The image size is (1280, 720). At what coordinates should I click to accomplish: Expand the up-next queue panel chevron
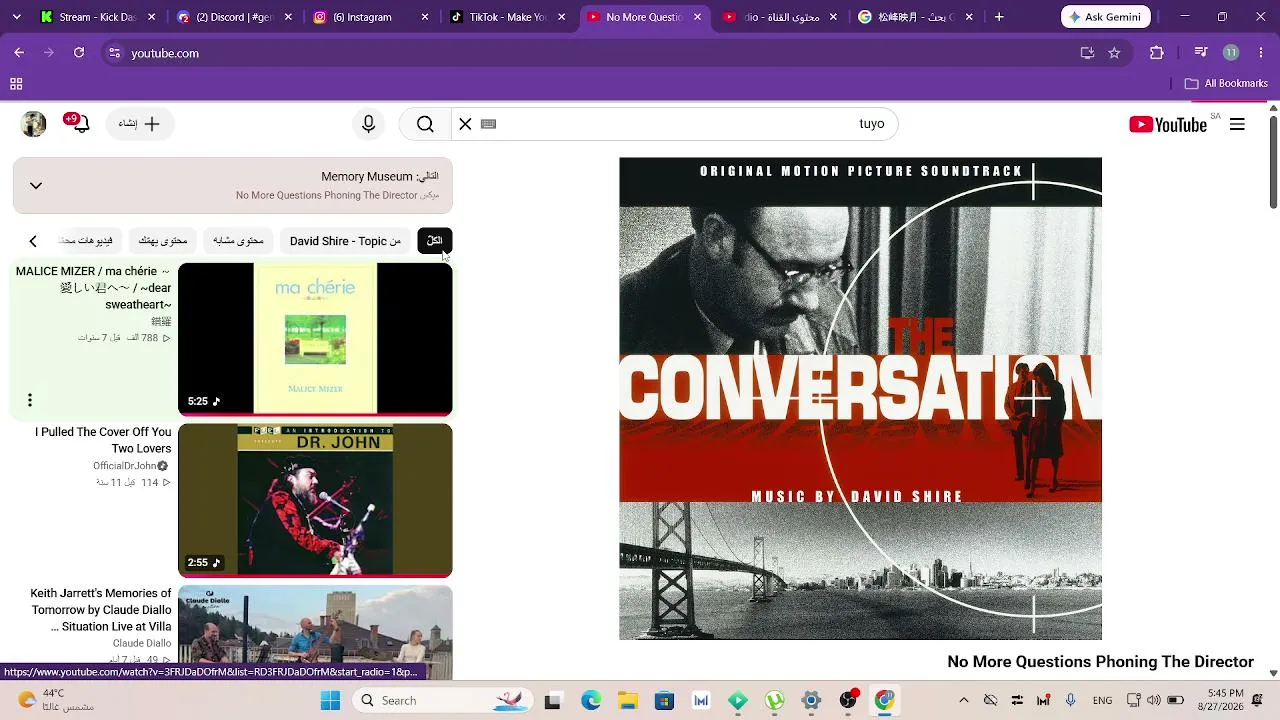36,186
